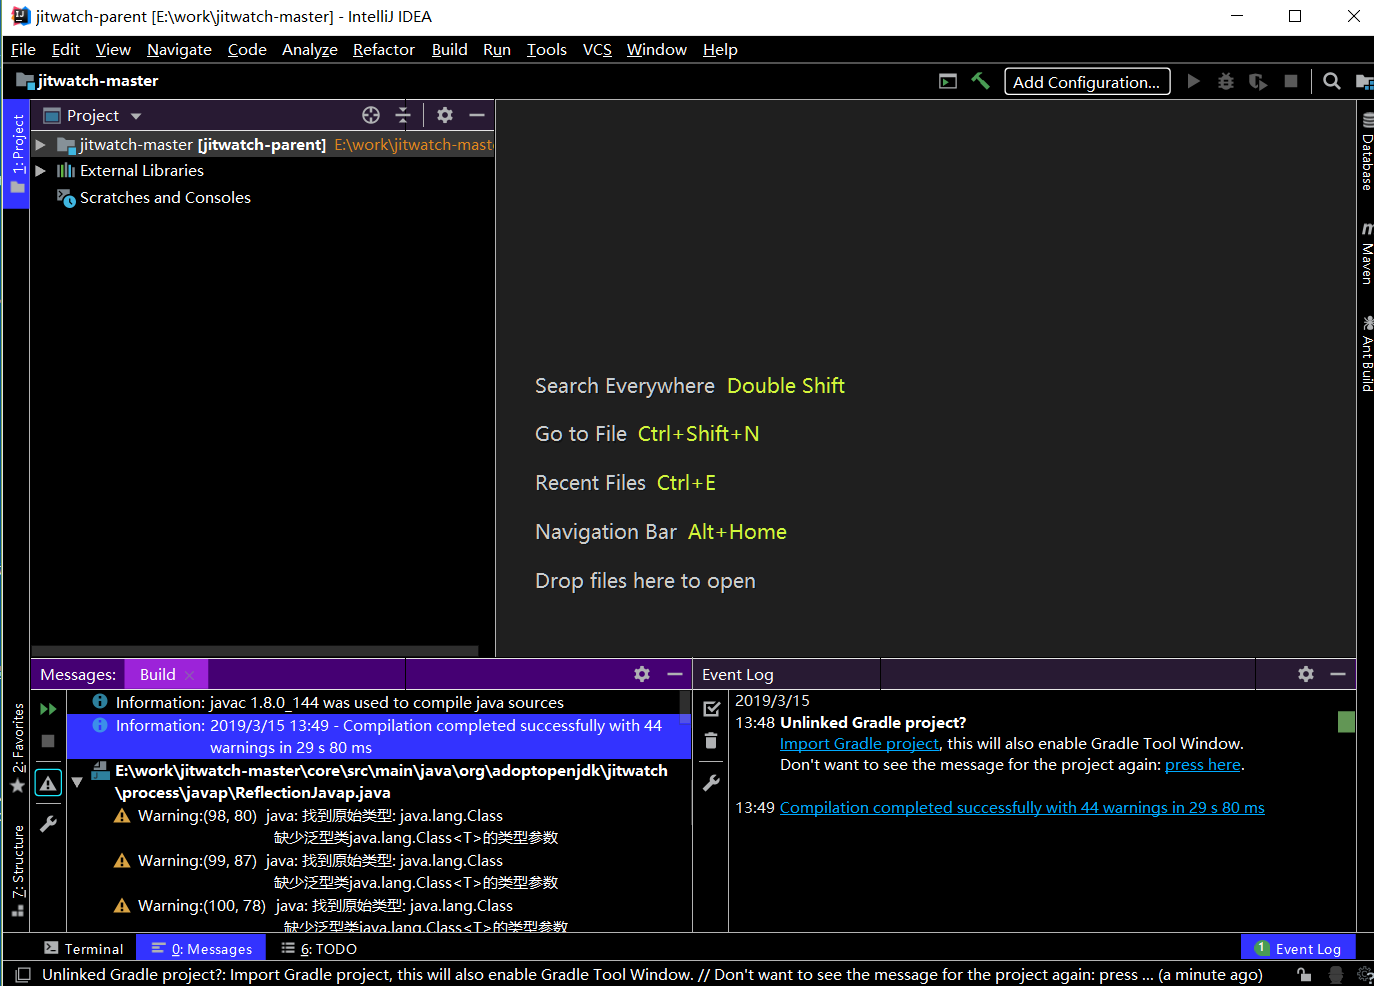Select the javac 1.8.0_144 information row
The height and width of the screenshot is (986, 1374).
(379, 702)
